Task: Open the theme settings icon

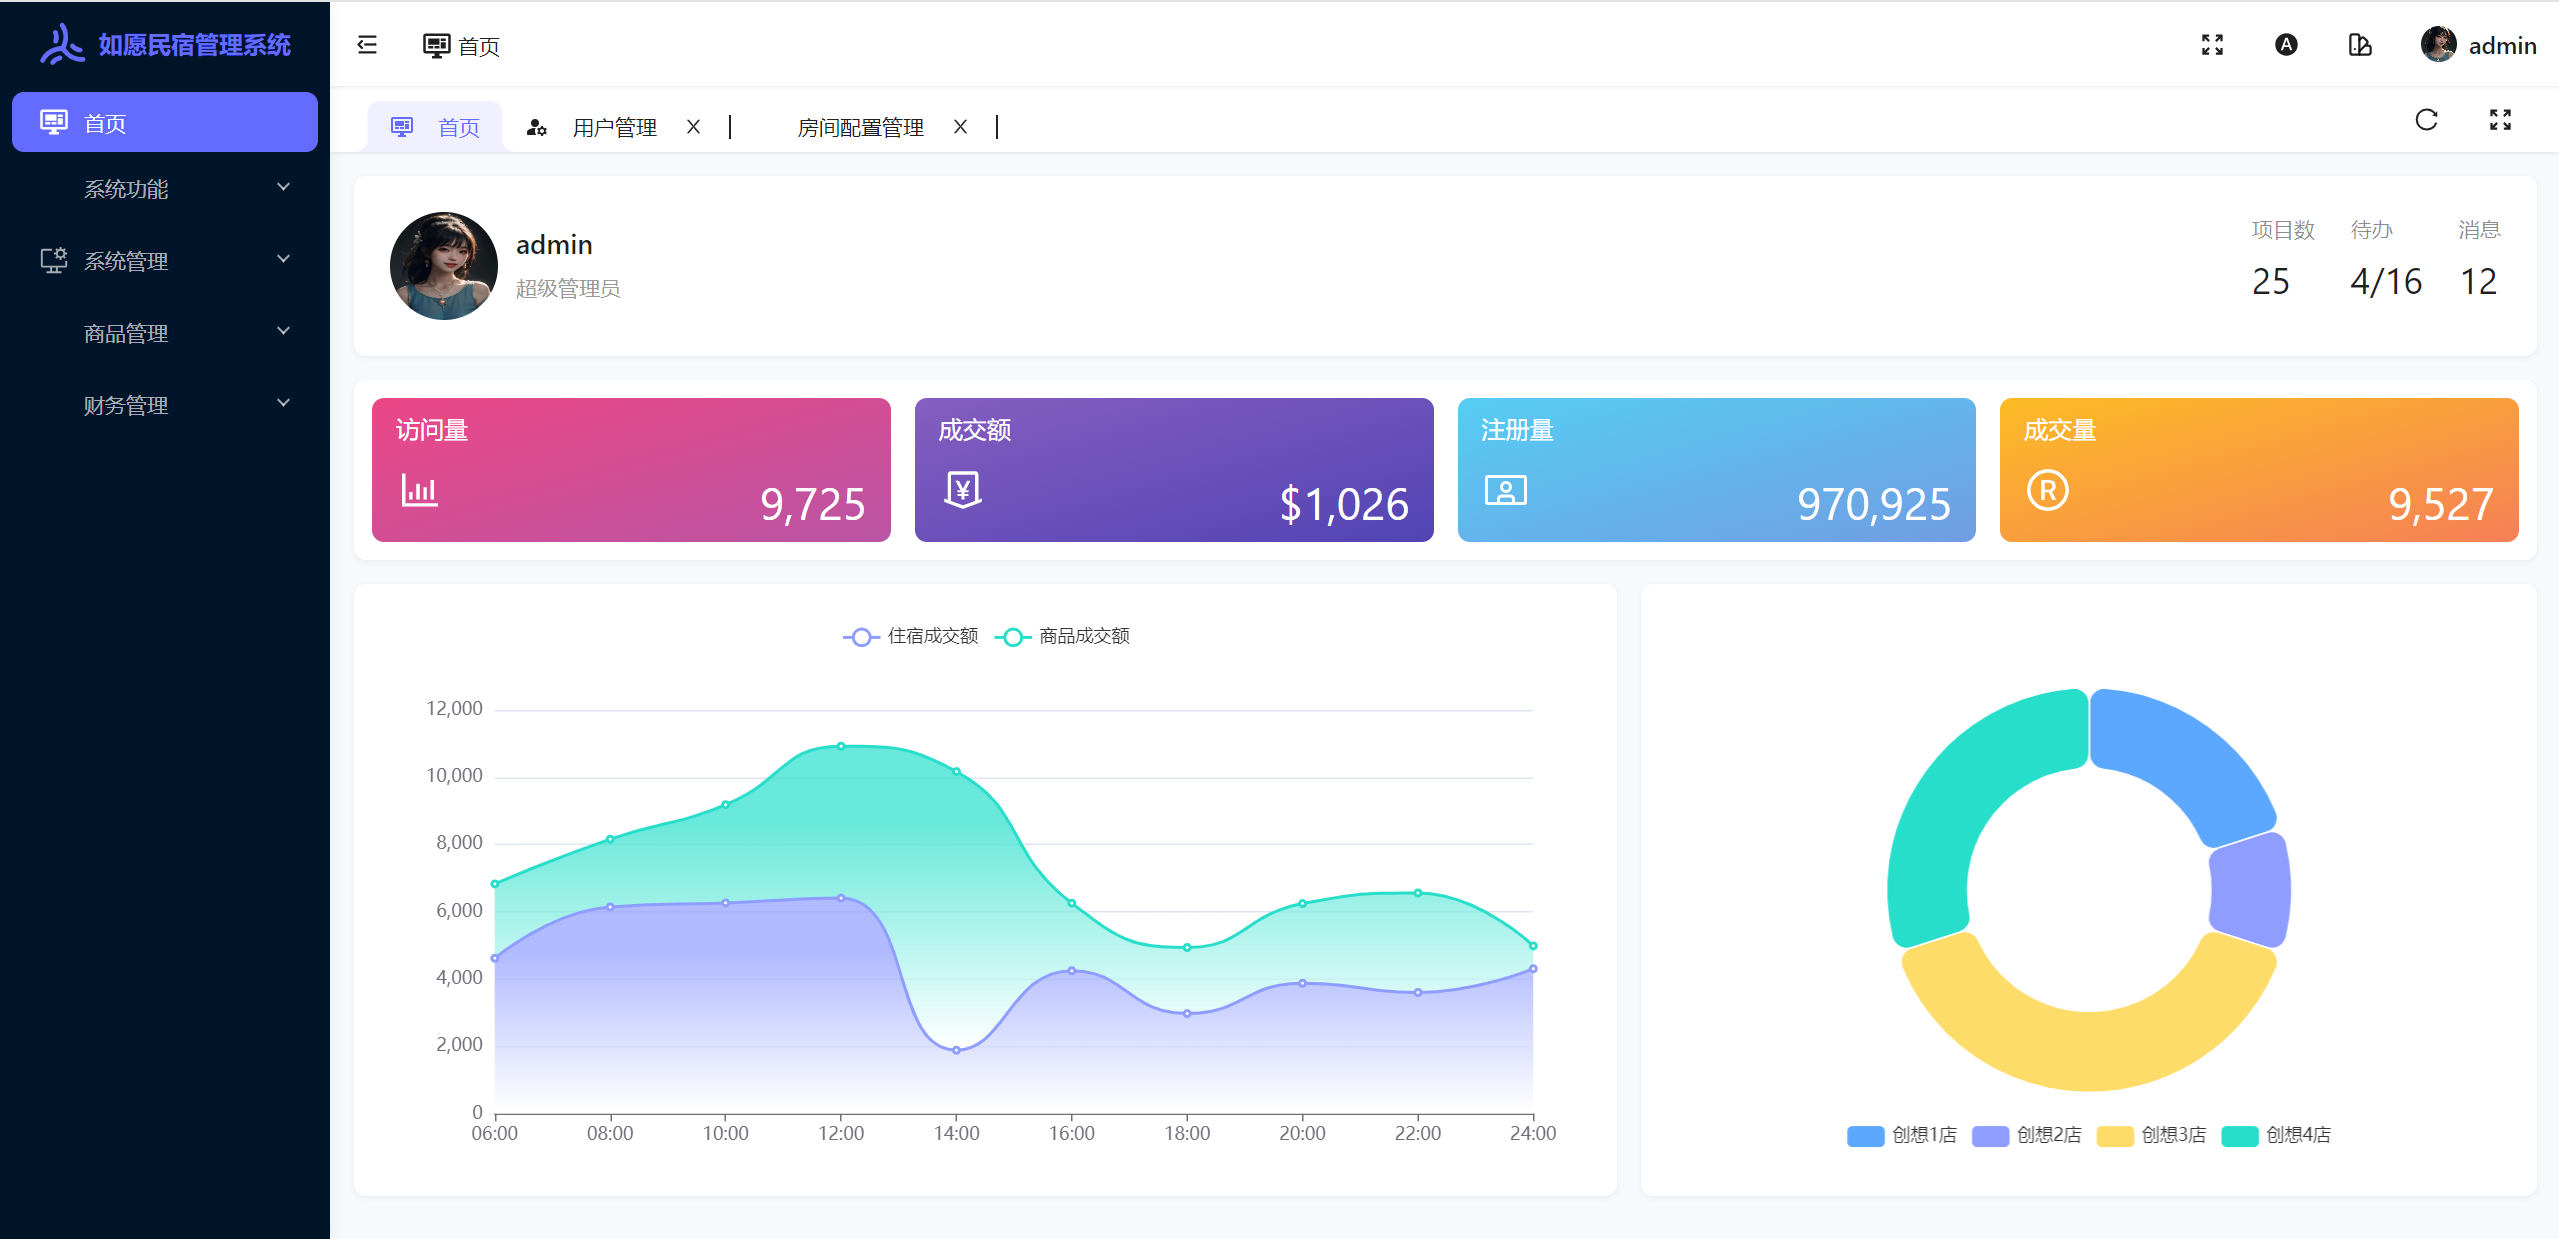Action: point(2360,45)
